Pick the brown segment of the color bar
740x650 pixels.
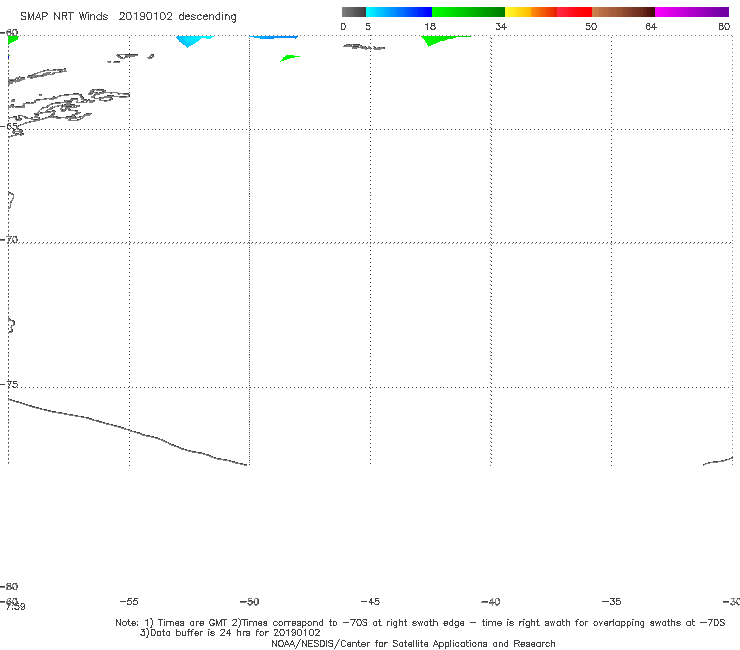coord(623,12)
